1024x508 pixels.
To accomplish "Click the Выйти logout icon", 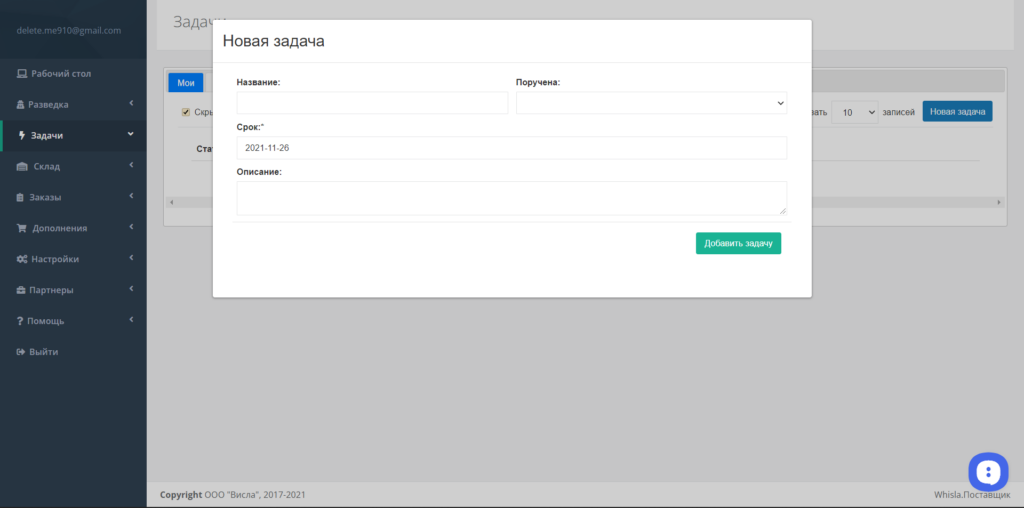I will 20,352.
